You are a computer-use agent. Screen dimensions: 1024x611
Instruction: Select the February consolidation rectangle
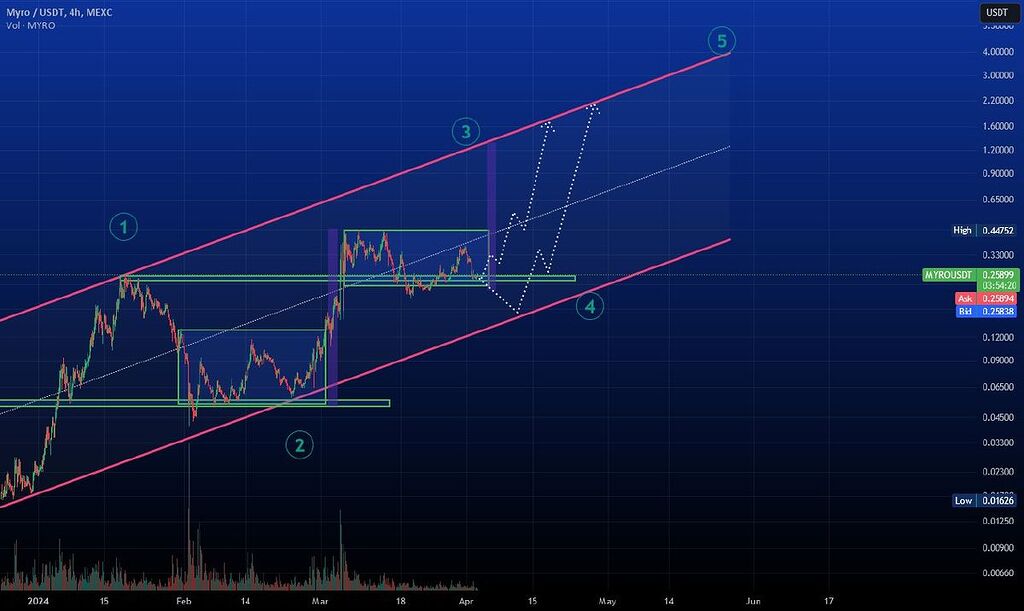[250, 335]
